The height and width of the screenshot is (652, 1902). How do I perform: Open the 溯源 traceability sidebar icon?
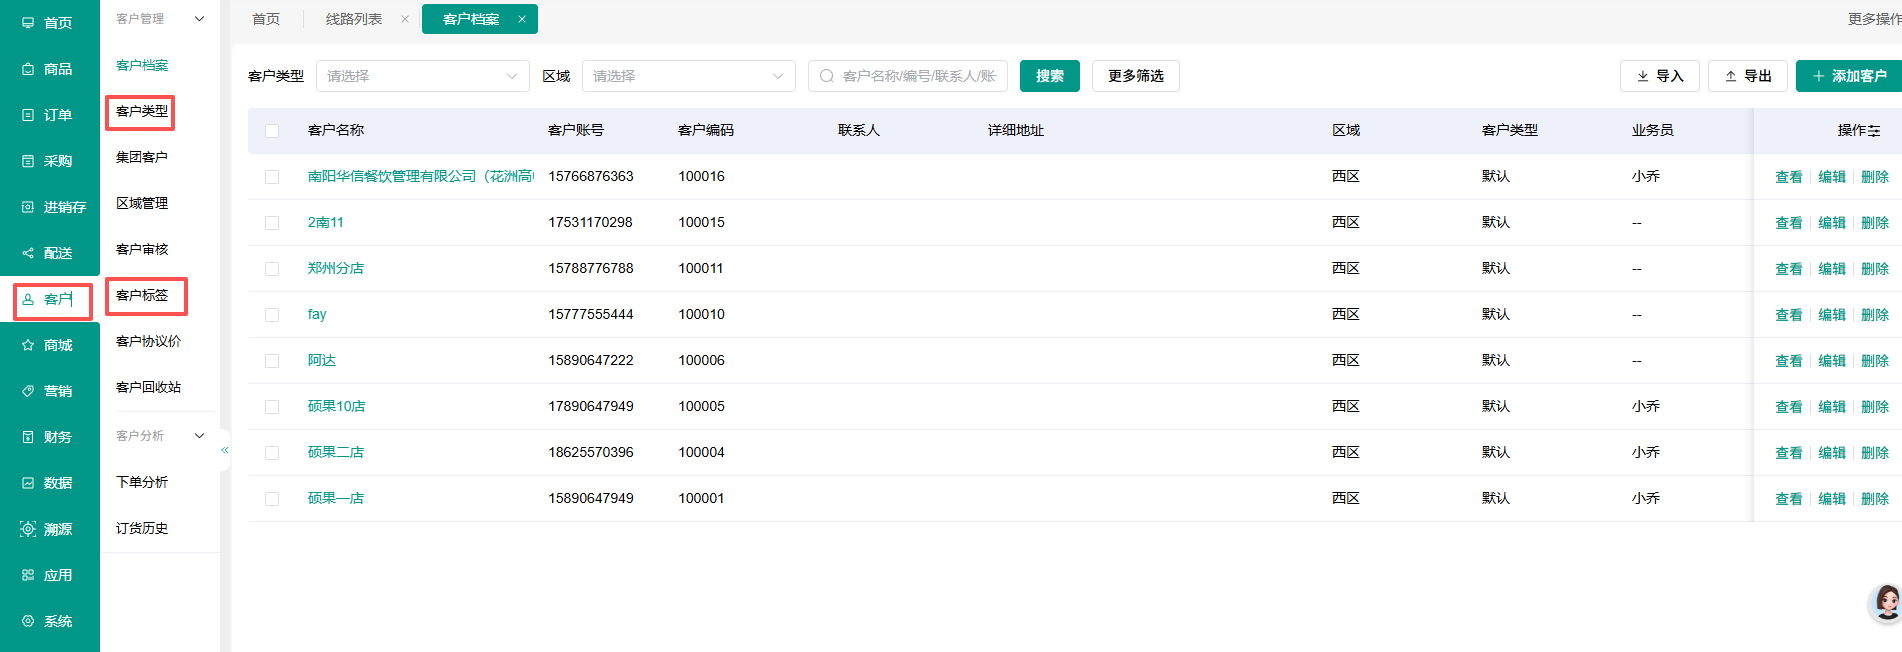click(x=28, y=529)
